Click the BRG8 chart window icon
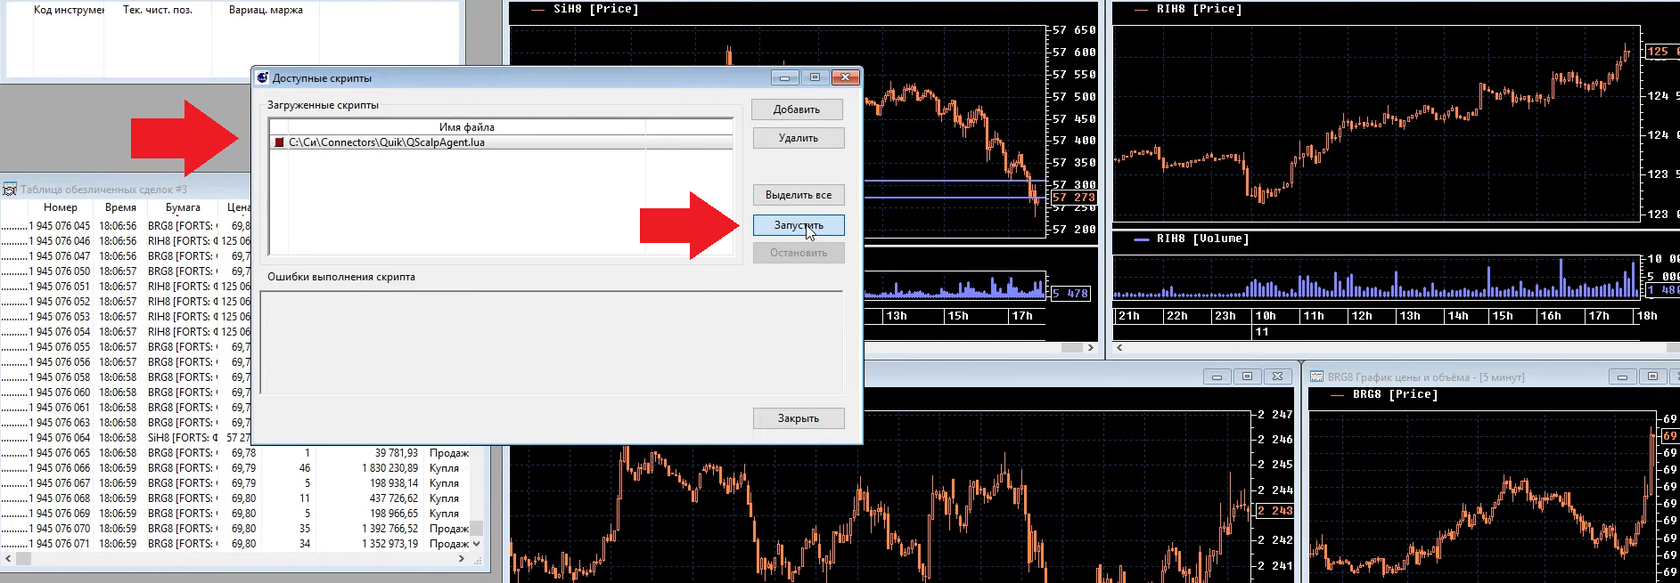1680x583 pixels. tap(1317, 377)
